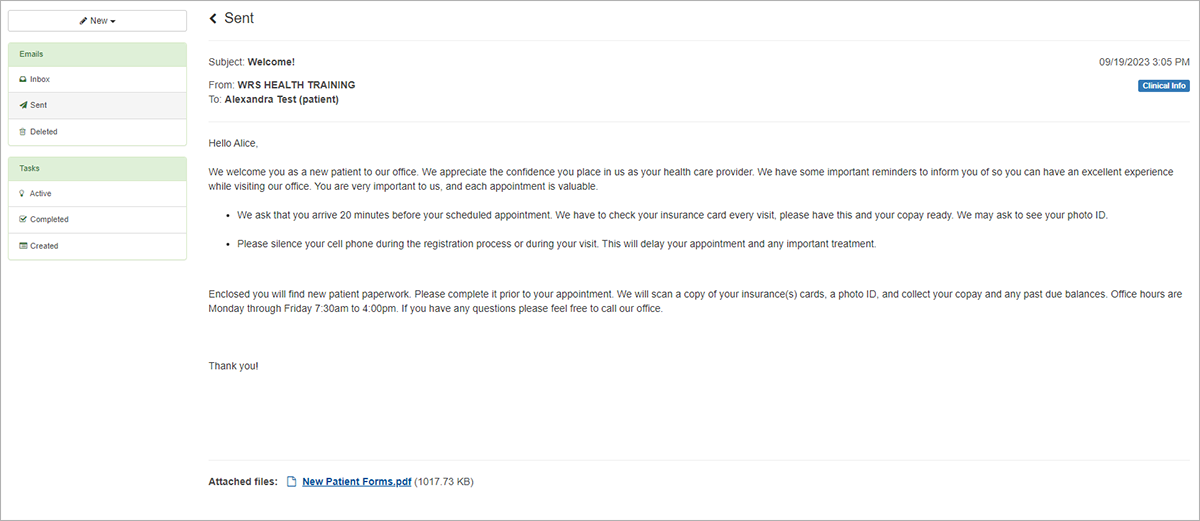The height and width of the screenshot is (521, 1200).
Task: Click the Sent paper plane icon
Action: [23, 105]
